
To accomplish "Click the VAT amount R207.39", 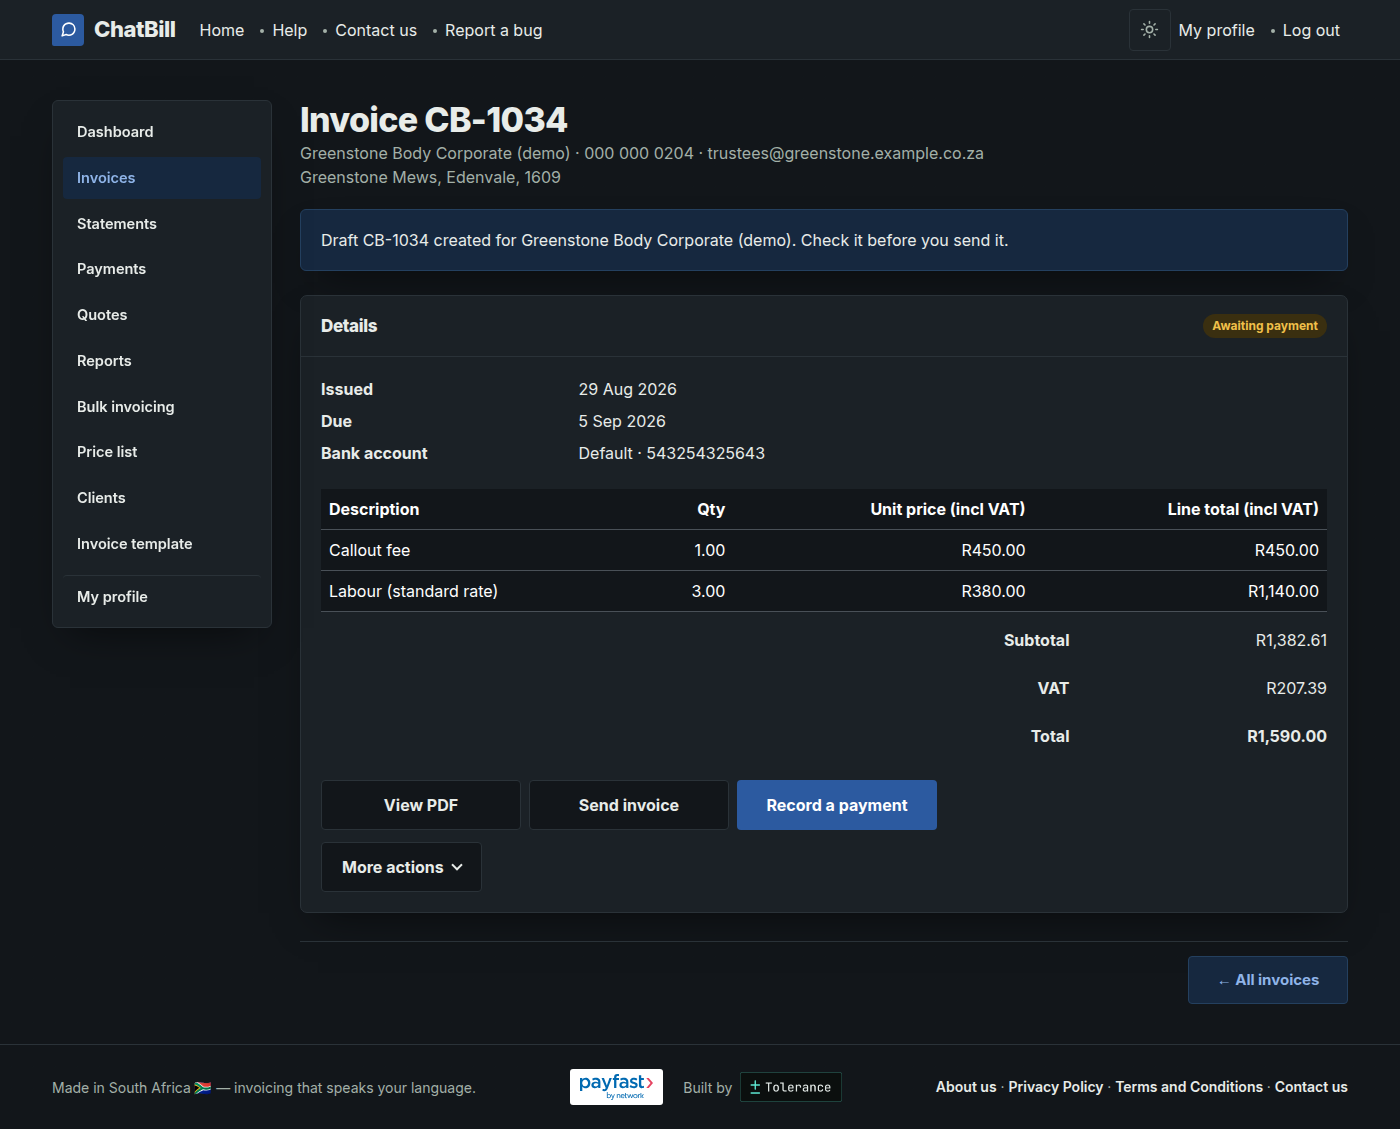I will pyautogui.click(x=1297, y=688).
